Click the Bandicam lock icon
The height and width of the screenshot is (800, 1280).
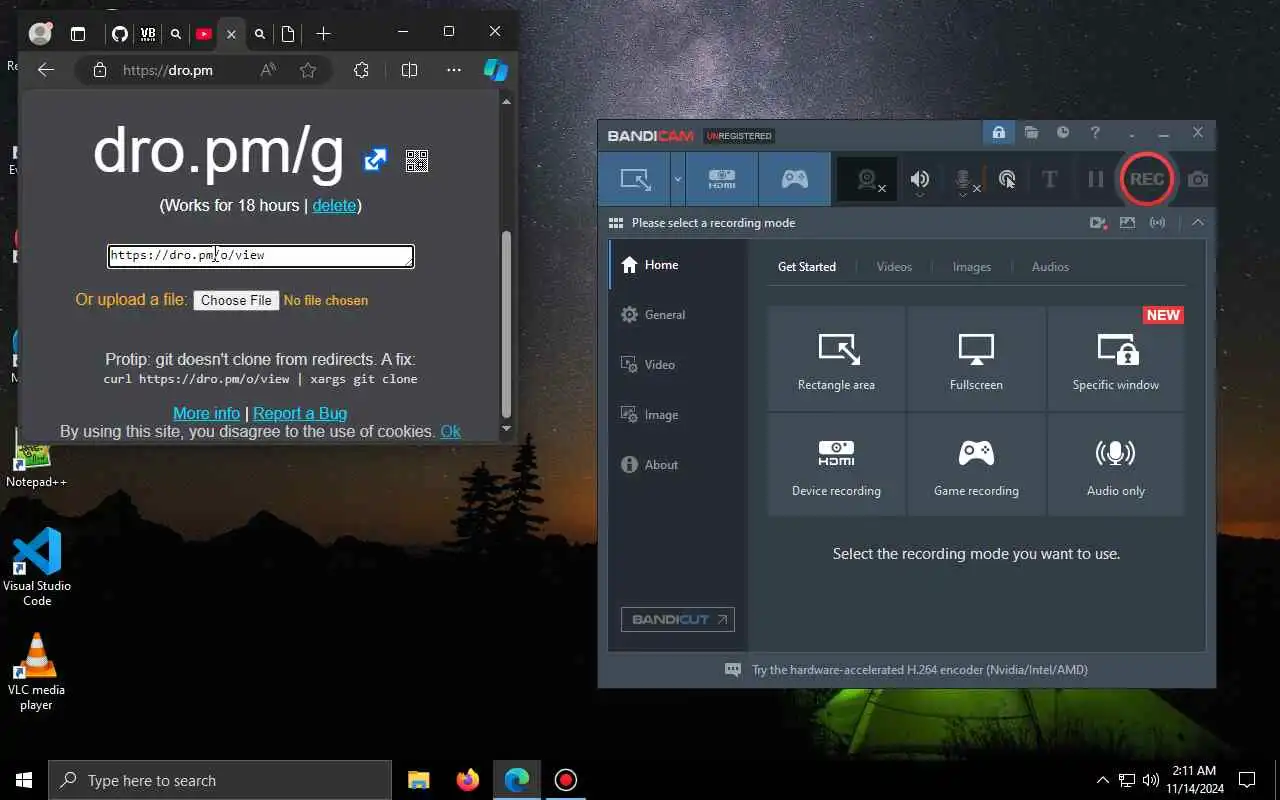click(998, 132)
